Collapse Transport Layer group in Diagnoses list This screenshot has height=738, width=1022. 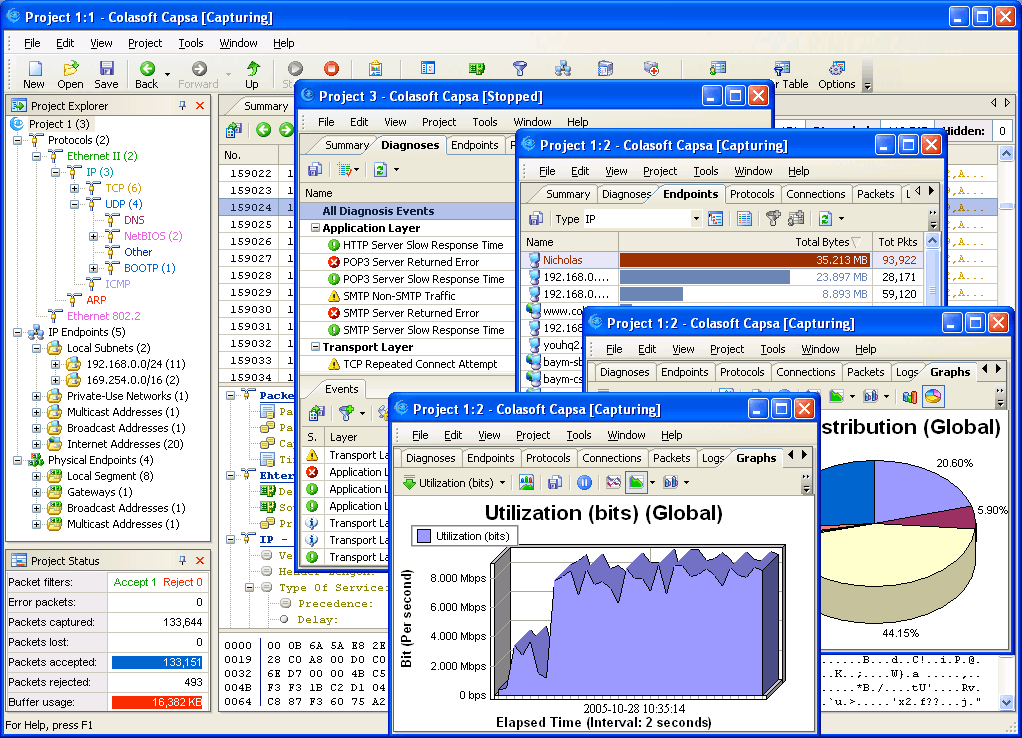click(315, 347)
